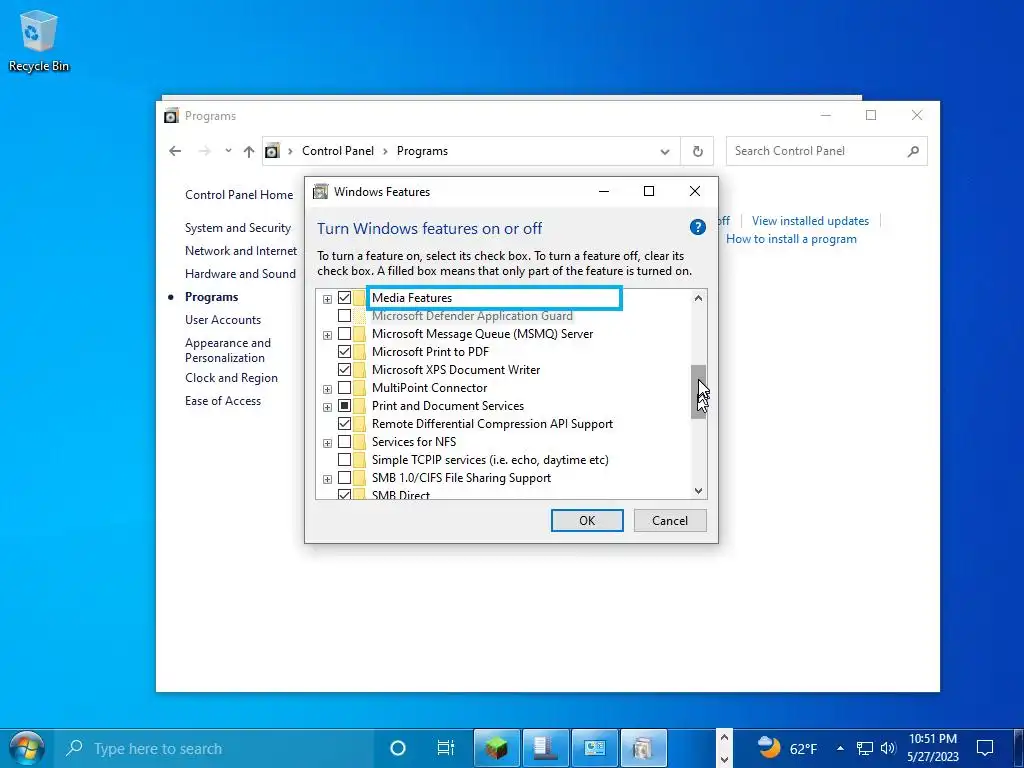Show hidden system tray icons
Screen dimensions: 1024x768
pos(840,748)
